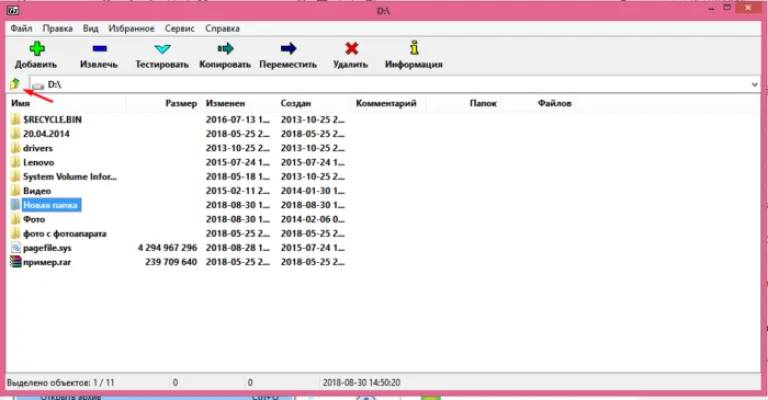
Task: Click the green plus Add icon
Action: [x=37, y=48]
